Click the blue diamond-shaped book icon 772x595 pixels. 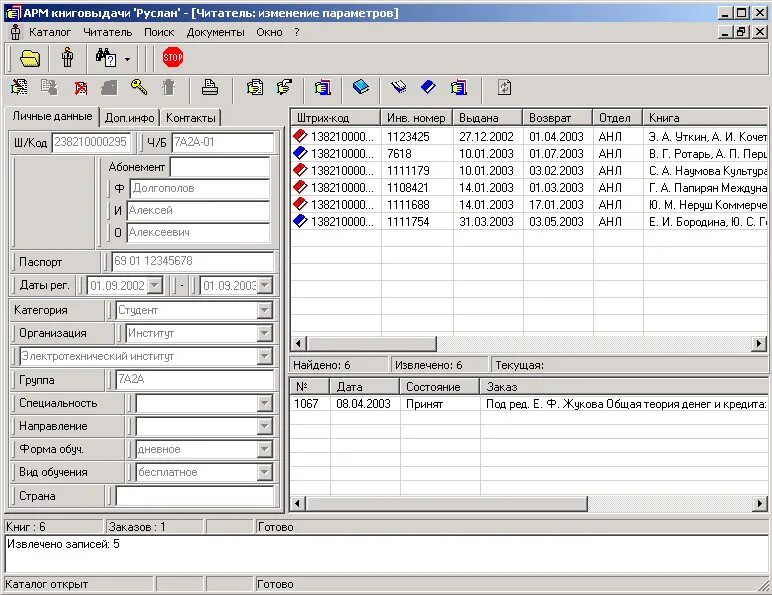tap(428, 87)
